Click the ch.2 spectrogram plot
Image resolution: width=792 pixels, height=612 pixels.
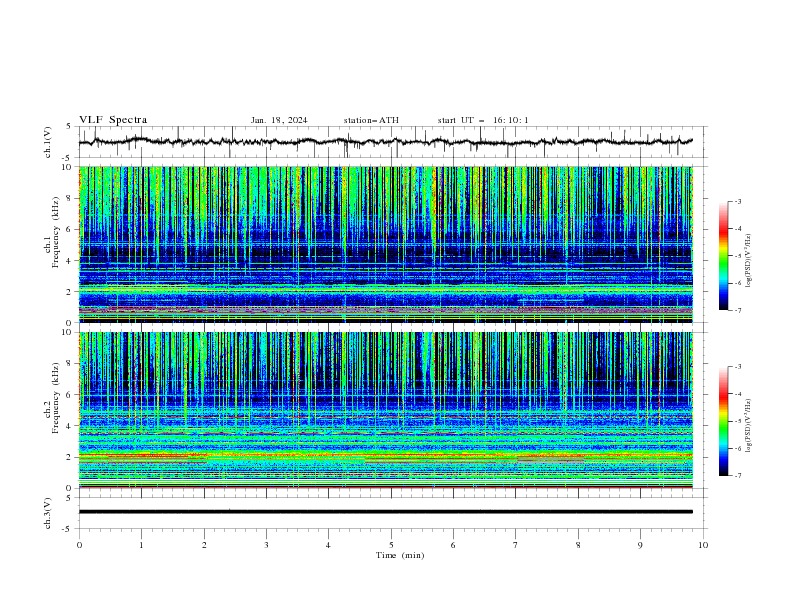(x=385, y=410)
